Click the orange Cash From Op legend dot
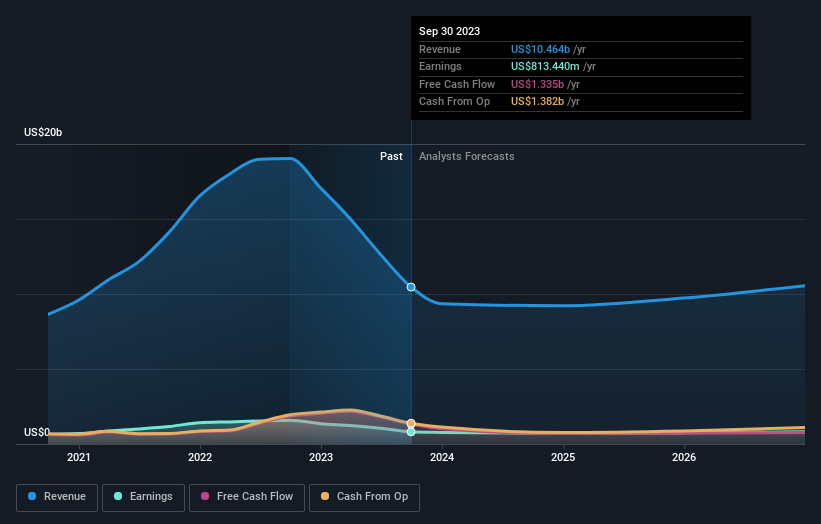The width and height of the screenshot is (821, 524). point(325,496)
